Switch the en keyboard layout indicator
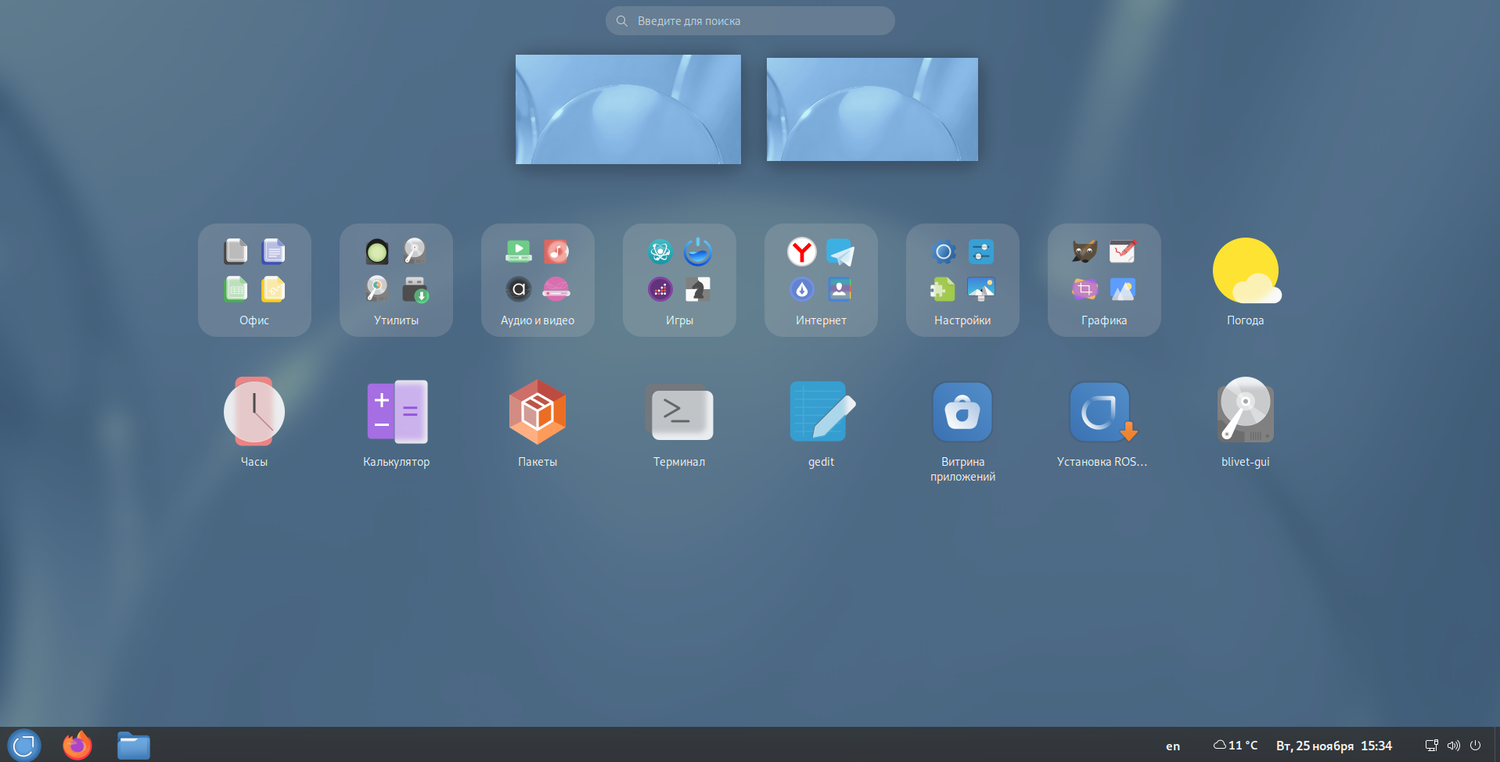 [x=1173, y=746]
